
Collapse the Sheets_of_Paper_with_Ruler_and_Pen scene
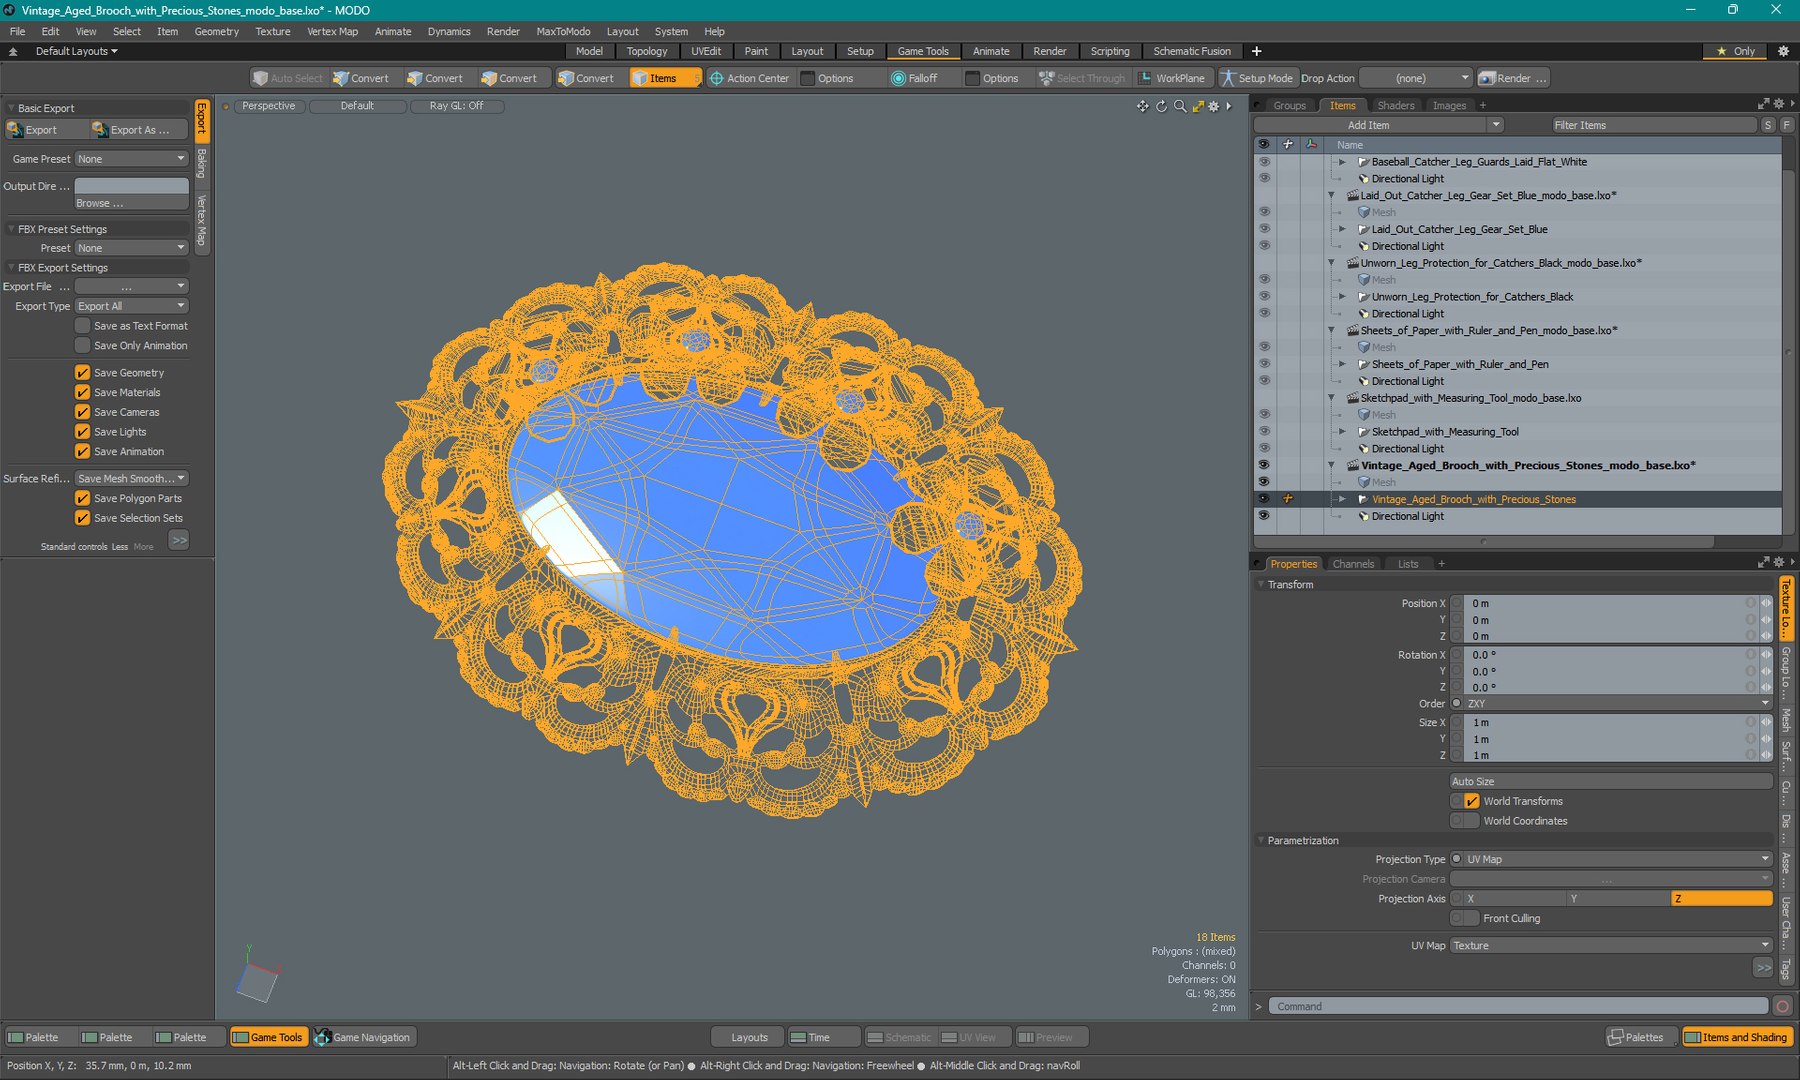pyautogui.click(x=1331, y=330)
